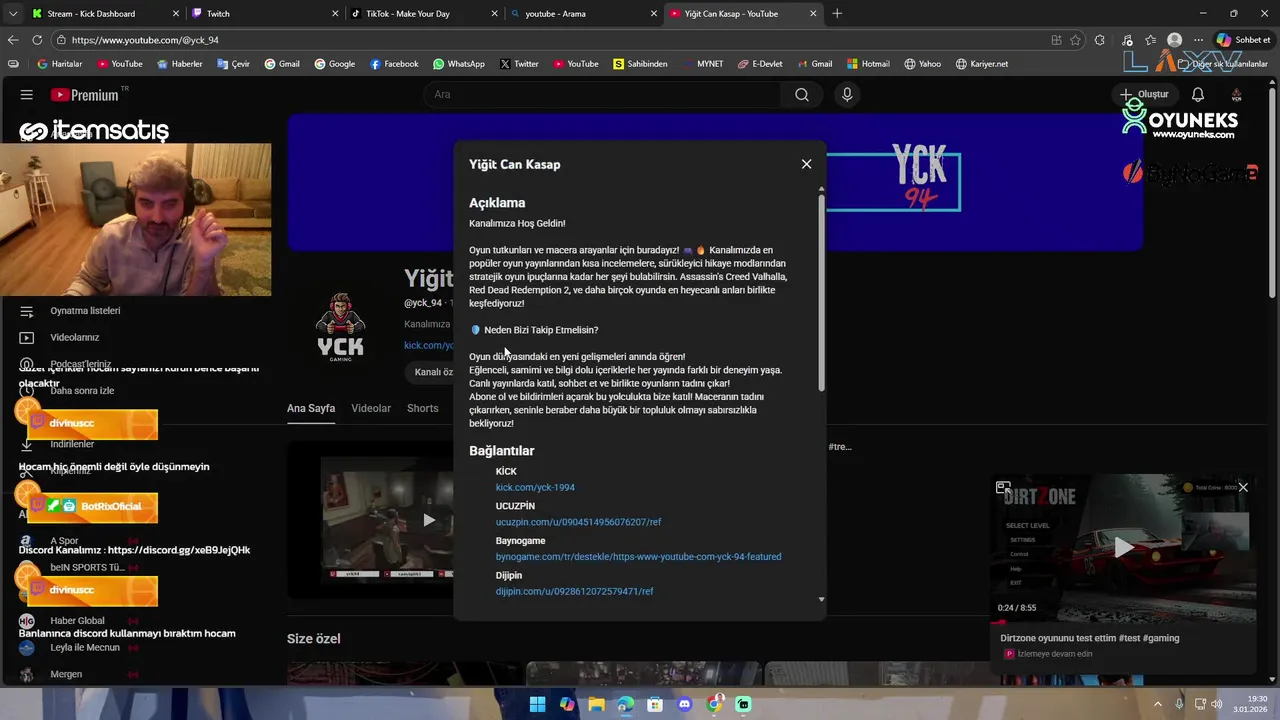Open Microsoft Store from taskbar
Image resolution: width=1280 pixels, height=720 pixels.
pos(655,704)
